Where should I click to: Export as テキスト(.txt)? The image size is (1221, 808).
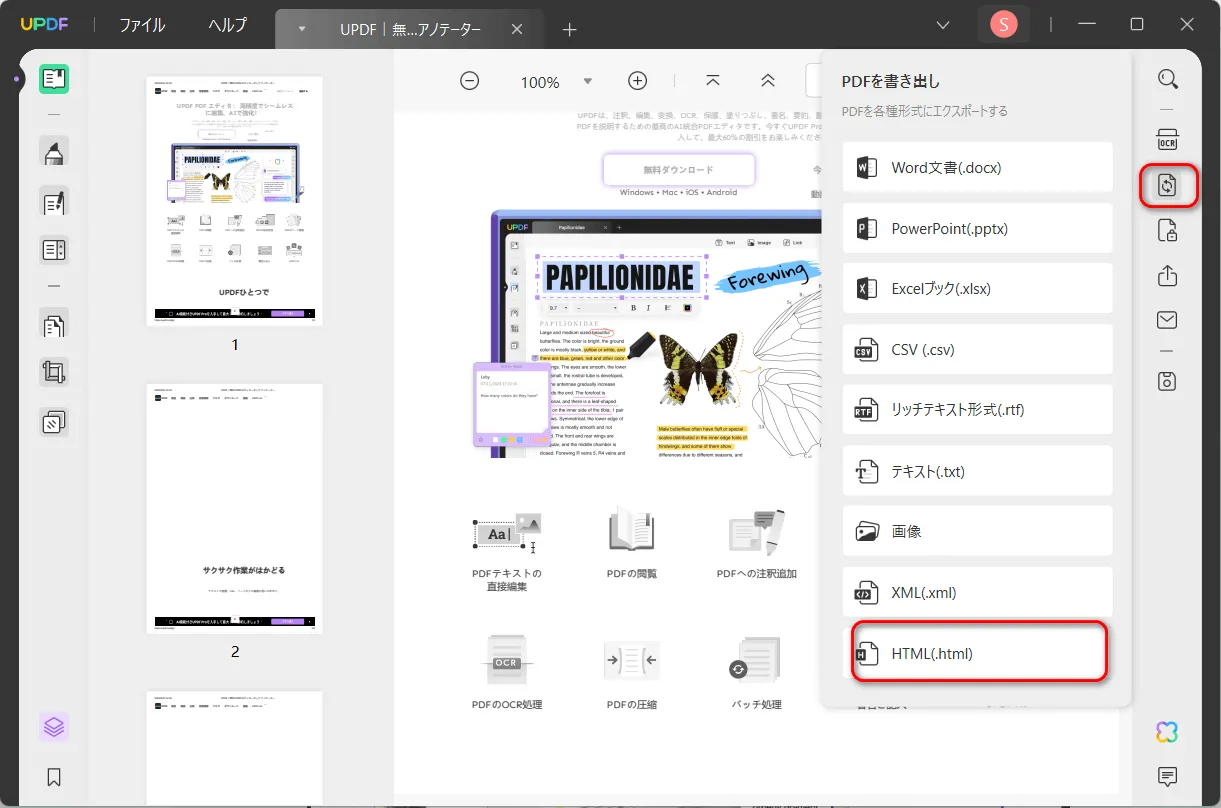point(977,471)
